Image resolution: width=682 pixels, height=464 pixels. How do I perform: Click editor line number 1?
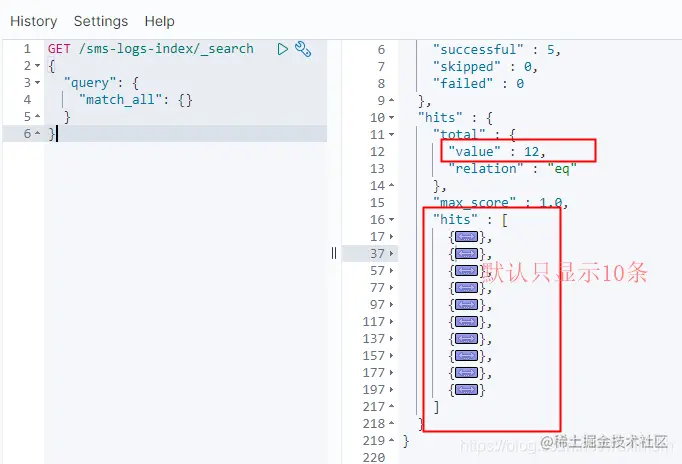coord(27,49)
